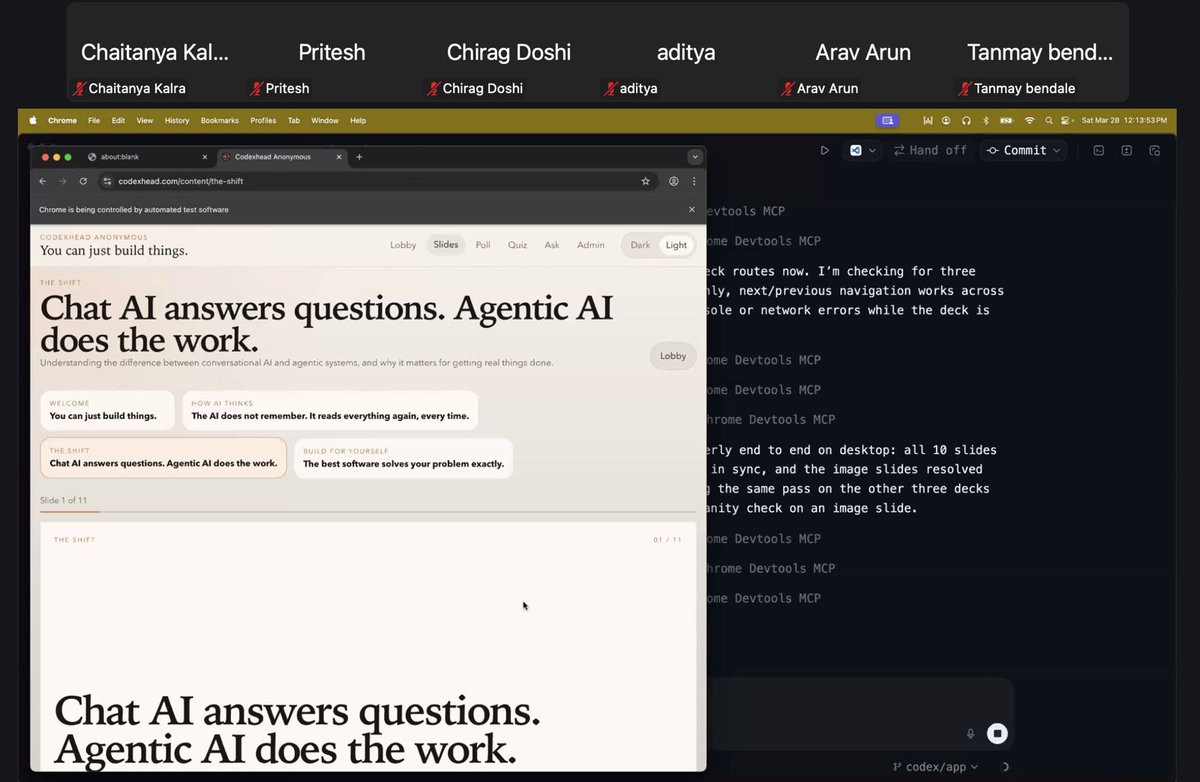Image resolution: width=1200 pixels, height=782 pixels.
Task: Click the purple screen-sharing icon in the menu bar
Action: (x=887, y=120)
